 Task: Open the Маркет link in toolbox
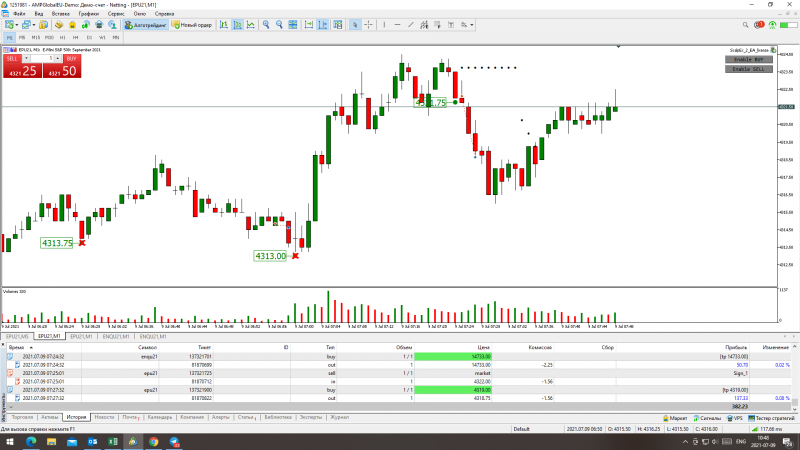click(674, 418)
